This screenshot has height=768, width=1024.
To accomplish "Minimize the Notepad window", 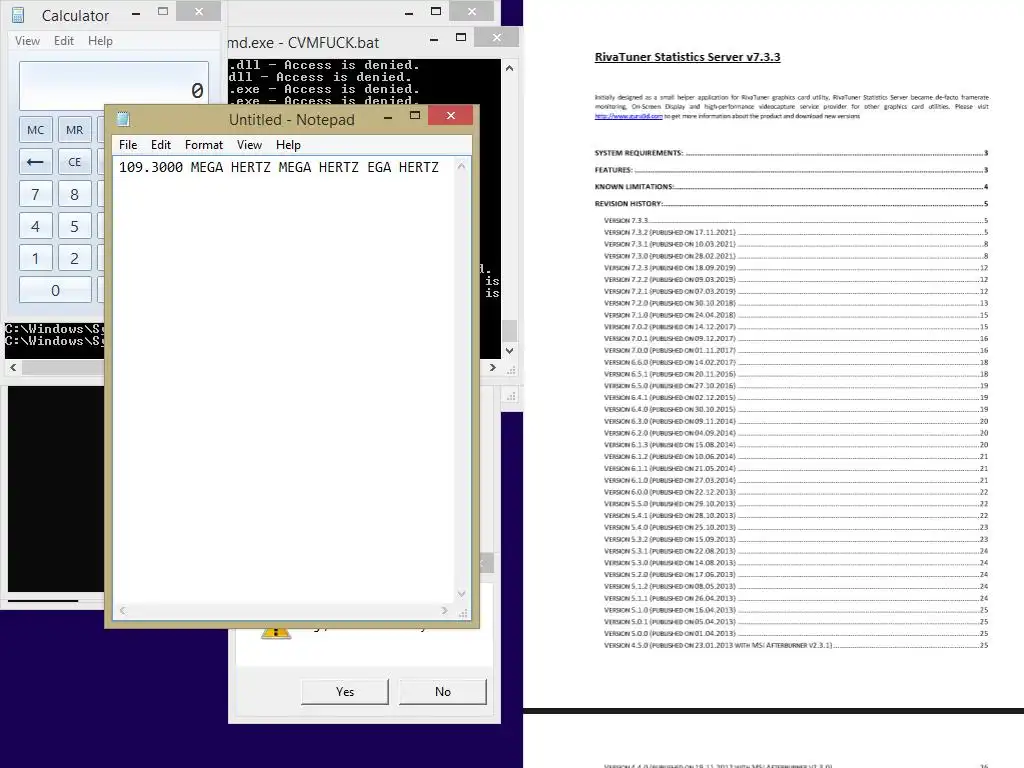I will pos(388,117).
